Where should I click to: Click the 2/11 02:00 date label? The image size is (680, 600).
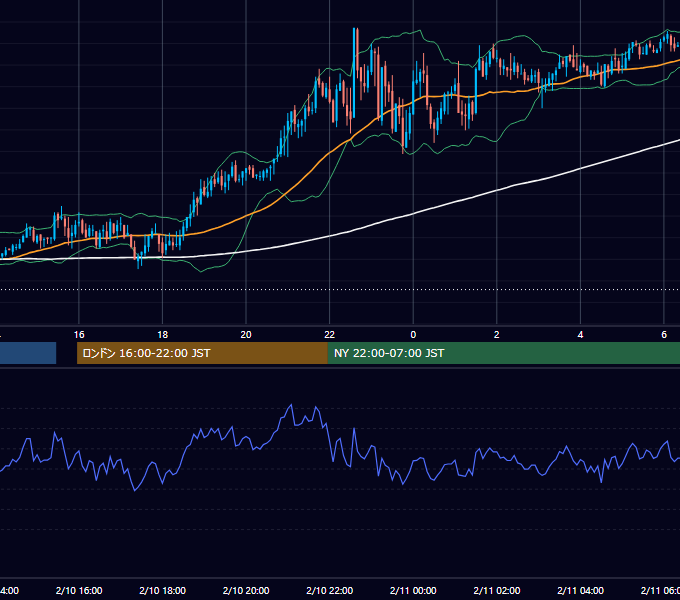tap(497, 590)
